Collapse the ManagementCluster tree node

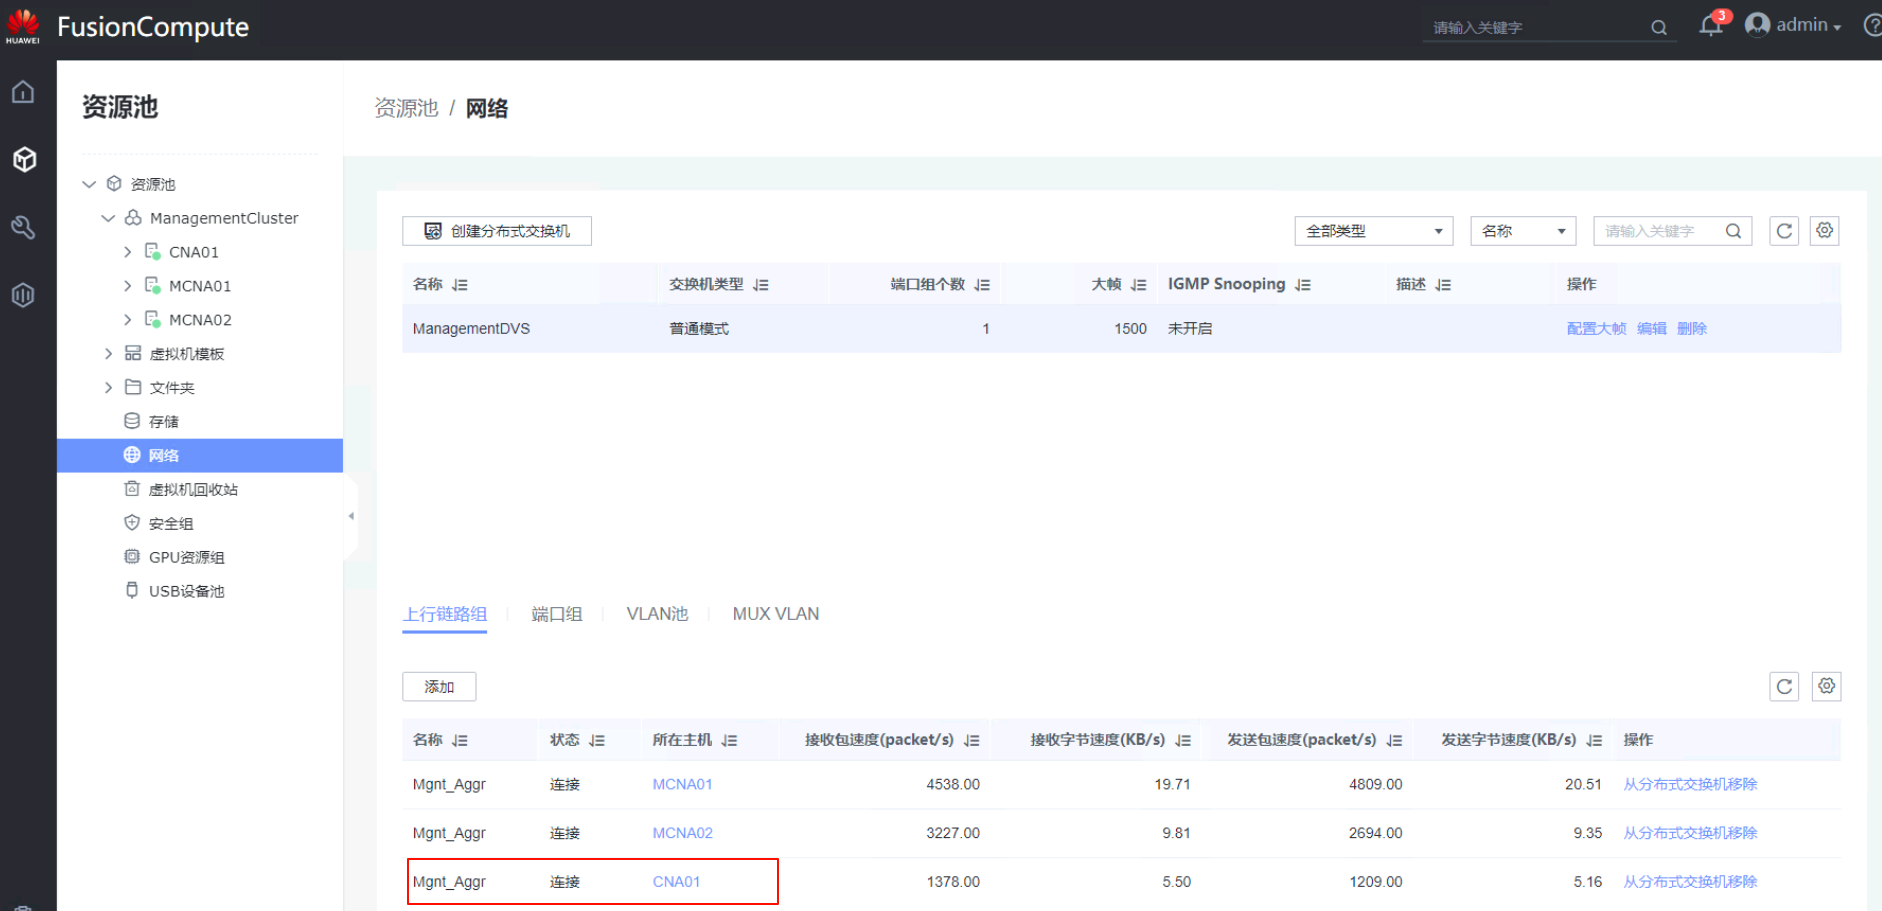click(x=108, y=218)
